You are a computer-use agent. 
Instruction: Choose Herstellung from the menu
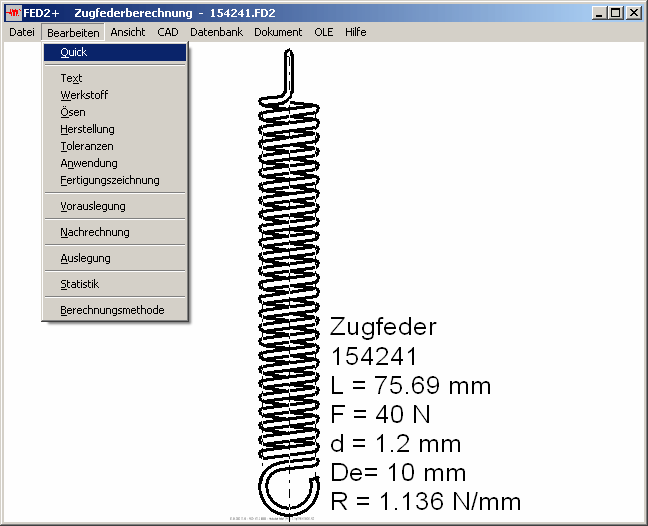tap(87, 129)
